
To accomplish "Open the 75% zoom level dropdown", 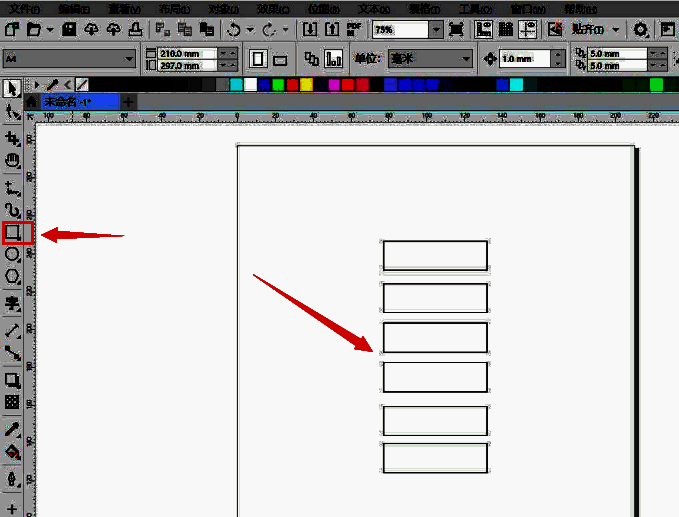I will [x=436, y=29].
